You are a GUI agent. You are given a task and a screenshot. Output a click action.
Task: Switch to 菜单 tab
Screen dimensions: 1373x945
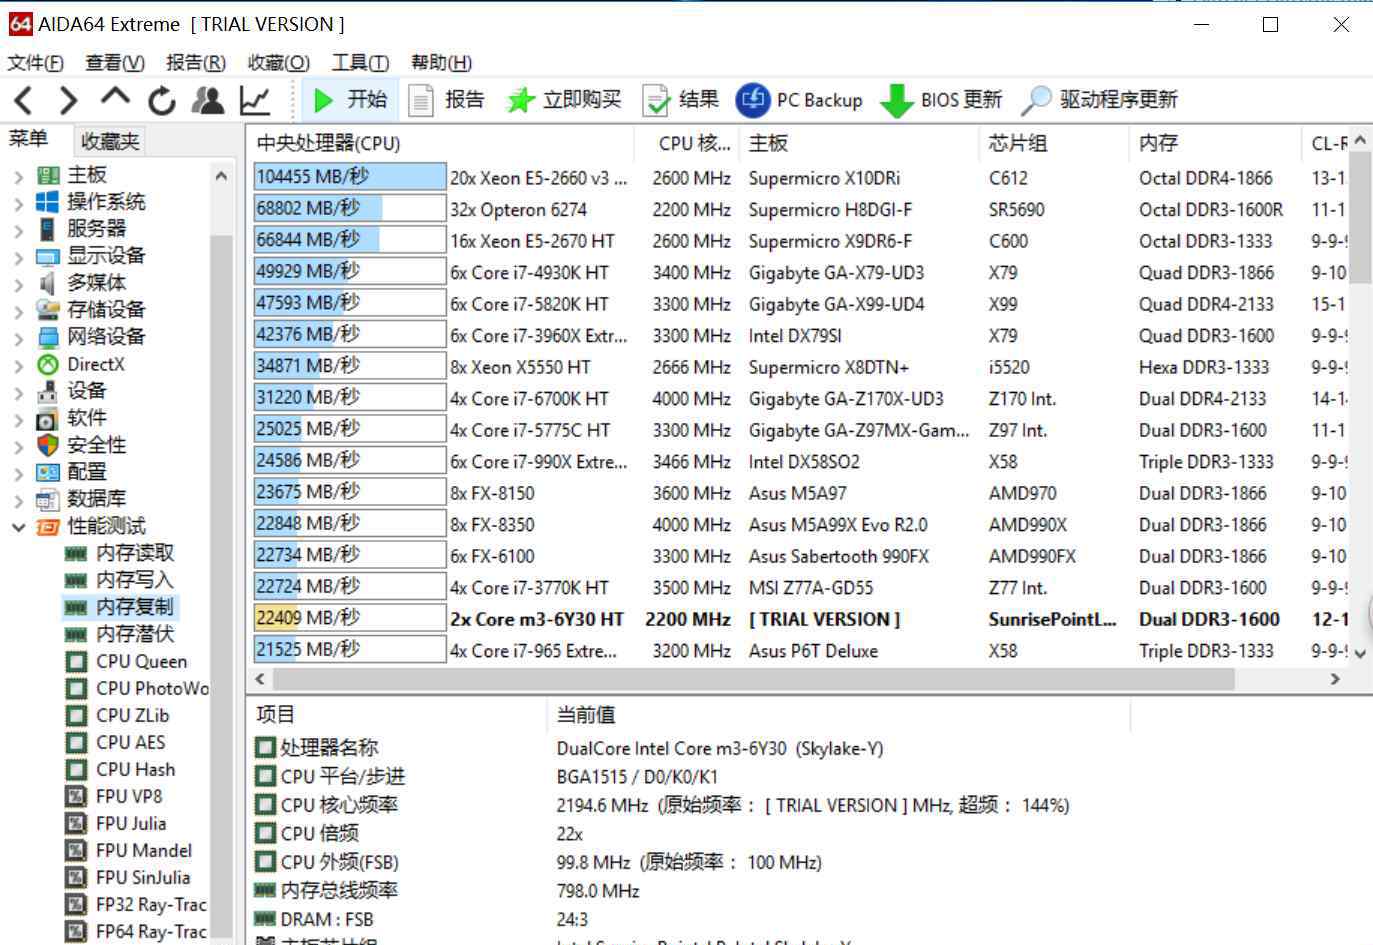pos(29,139)
